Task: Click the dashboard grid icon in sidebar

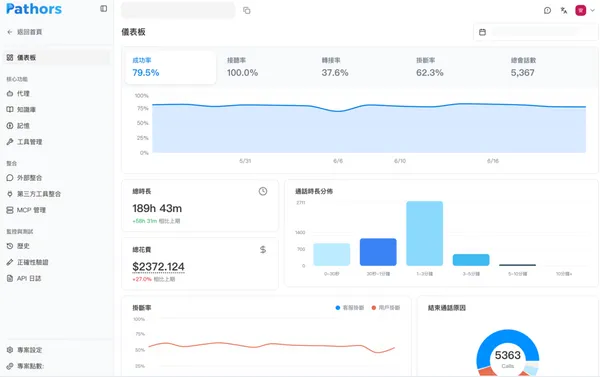Action: click(10, 58)
